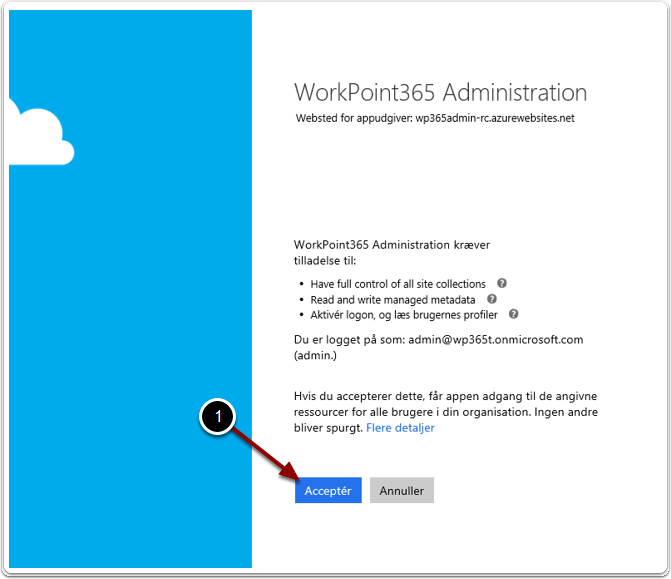
Task: Click 'Have full control of all site collections'
Action: (x=398, y=284)
